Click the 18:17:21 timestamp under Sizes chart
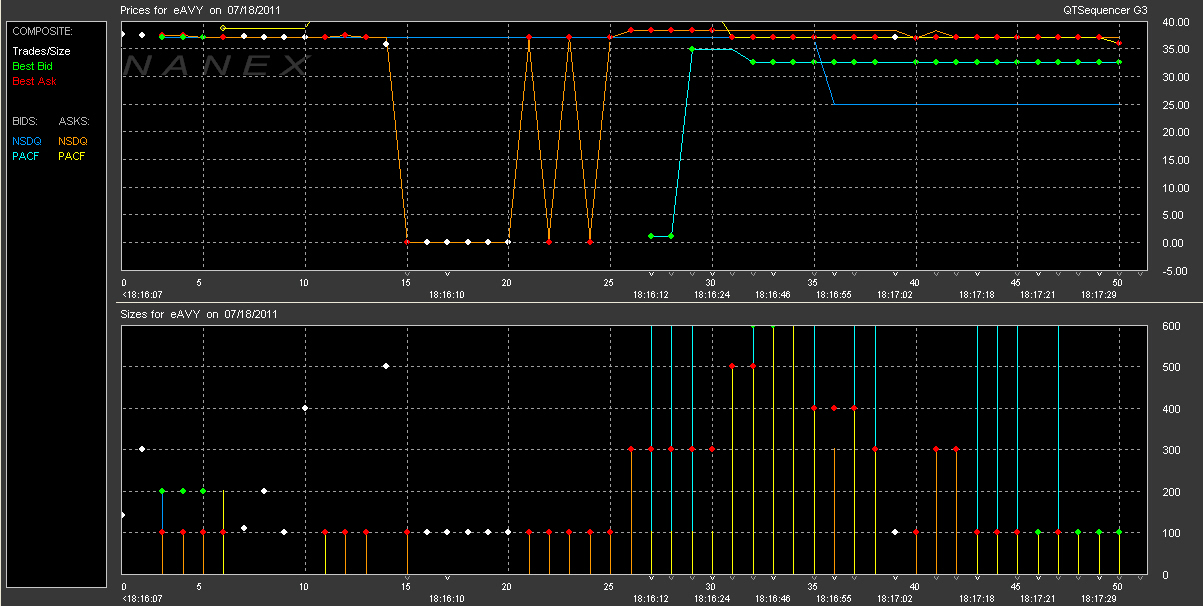 (x=1038, y=598)
